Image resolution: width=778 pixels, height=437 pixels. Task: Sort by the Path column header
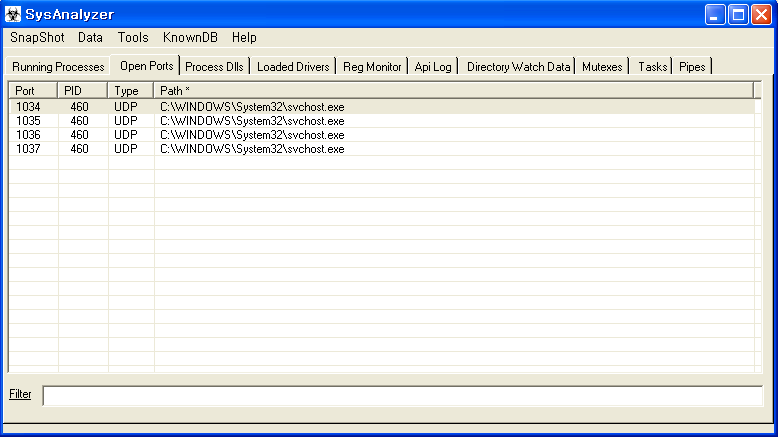[x=454, y=91]
